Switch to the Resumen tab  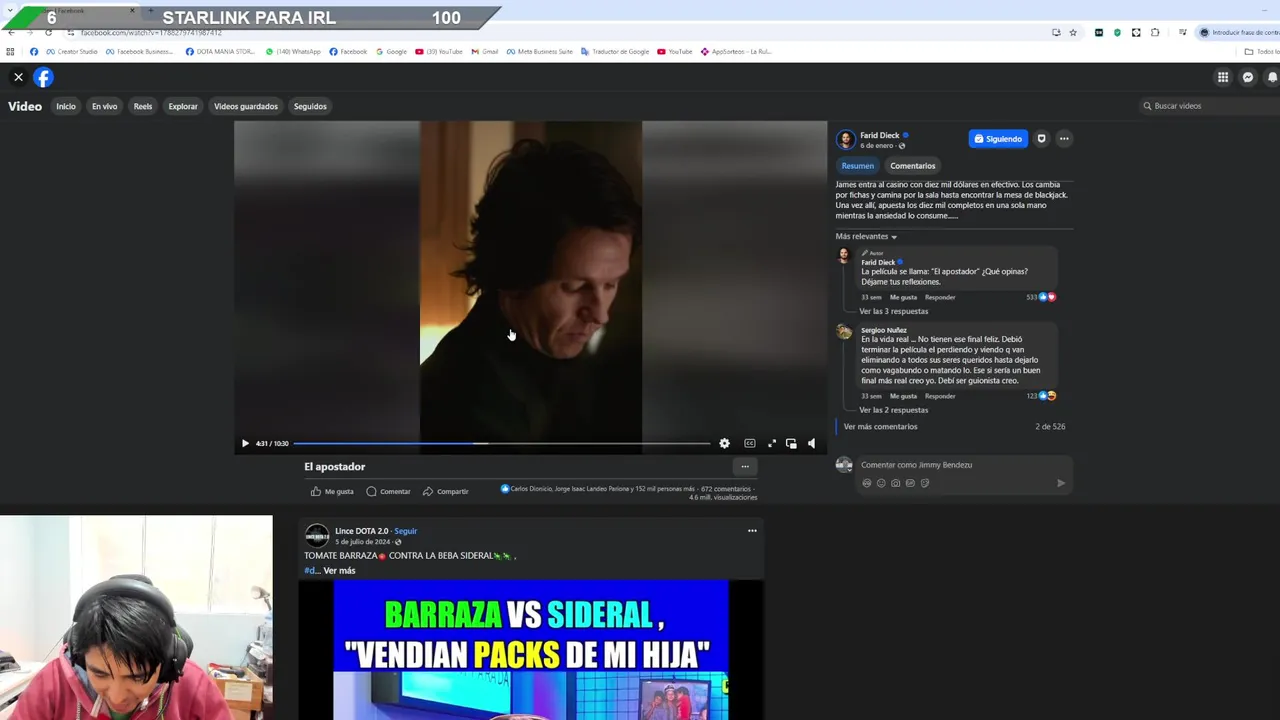pyautogui.click(x=857, y=166)
